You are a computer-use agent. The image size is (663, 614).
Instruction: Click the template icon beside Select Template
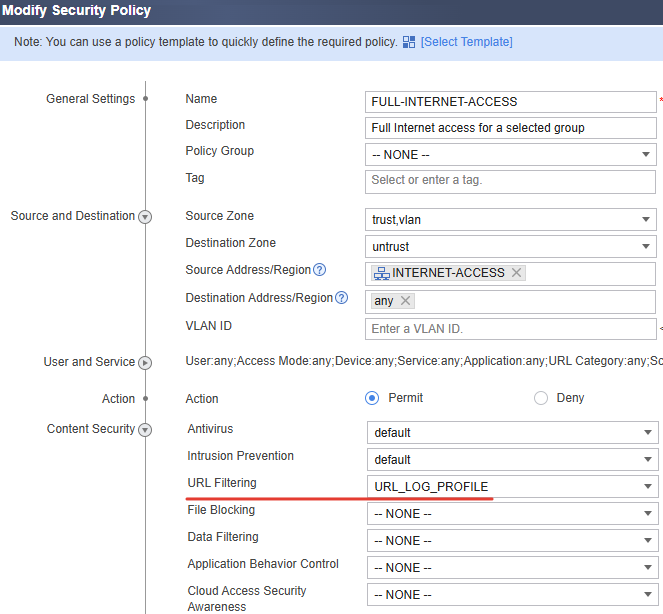pyautogui.click(x=408, y=42)
